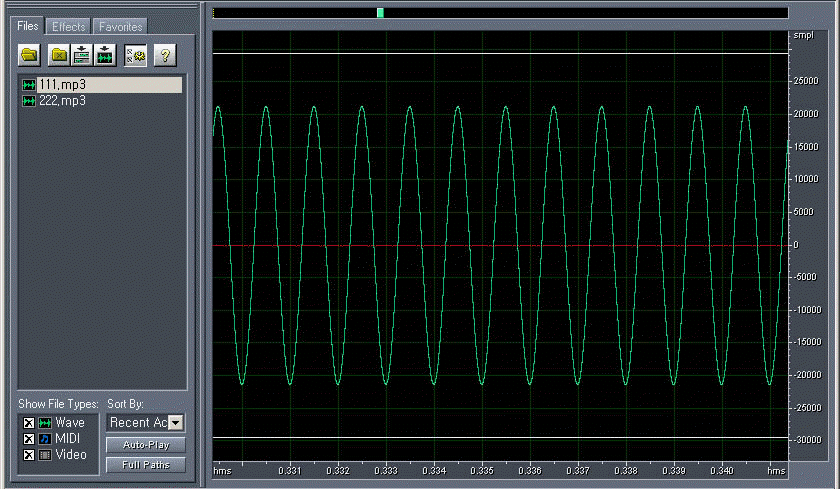Click the 0.340 mark on time ruler
The width and height of the screenshot is (840, 489).
coord(722,471)
